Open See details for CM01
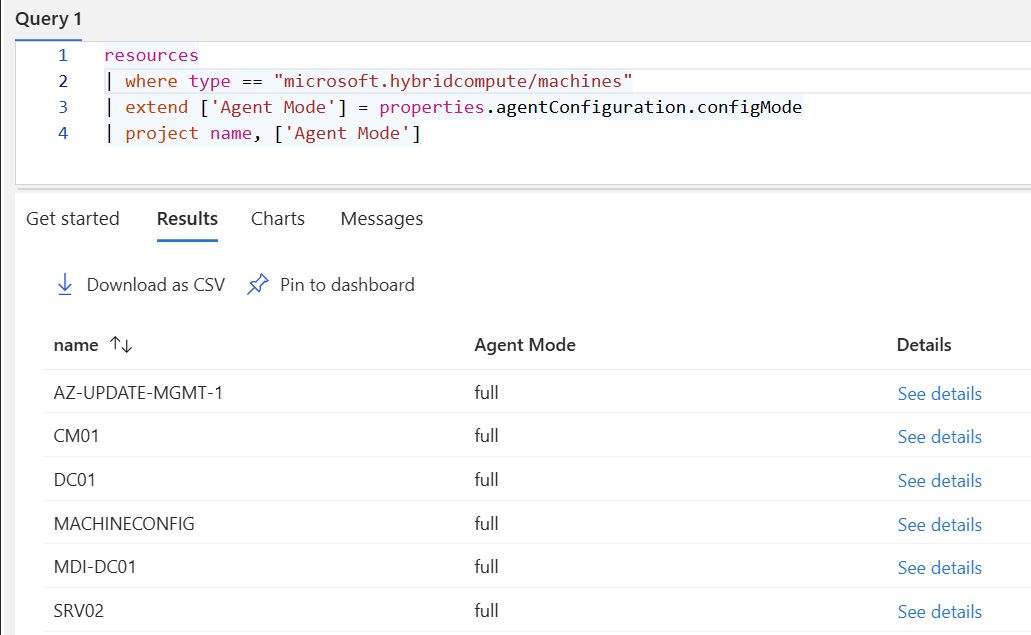The width and height of the screenshot is (1031, 635). (x=939, y=437)
